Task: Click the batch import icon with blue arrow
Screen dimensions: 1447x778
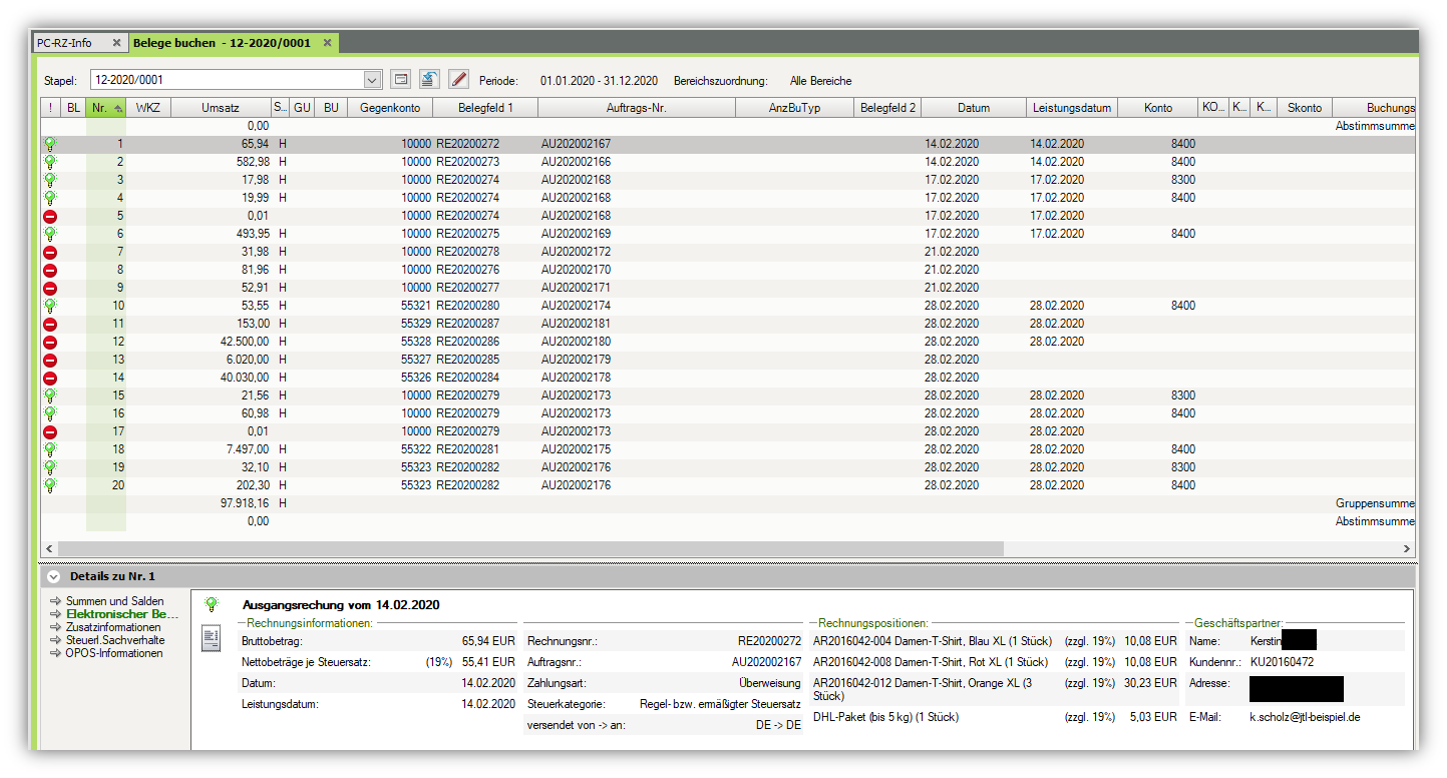Action: point(429,80)
